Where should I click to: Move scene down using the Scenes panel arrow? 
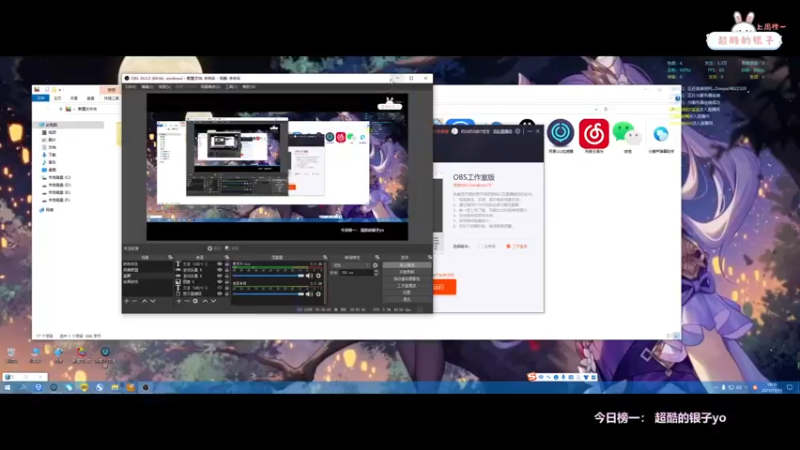point(153,301)
